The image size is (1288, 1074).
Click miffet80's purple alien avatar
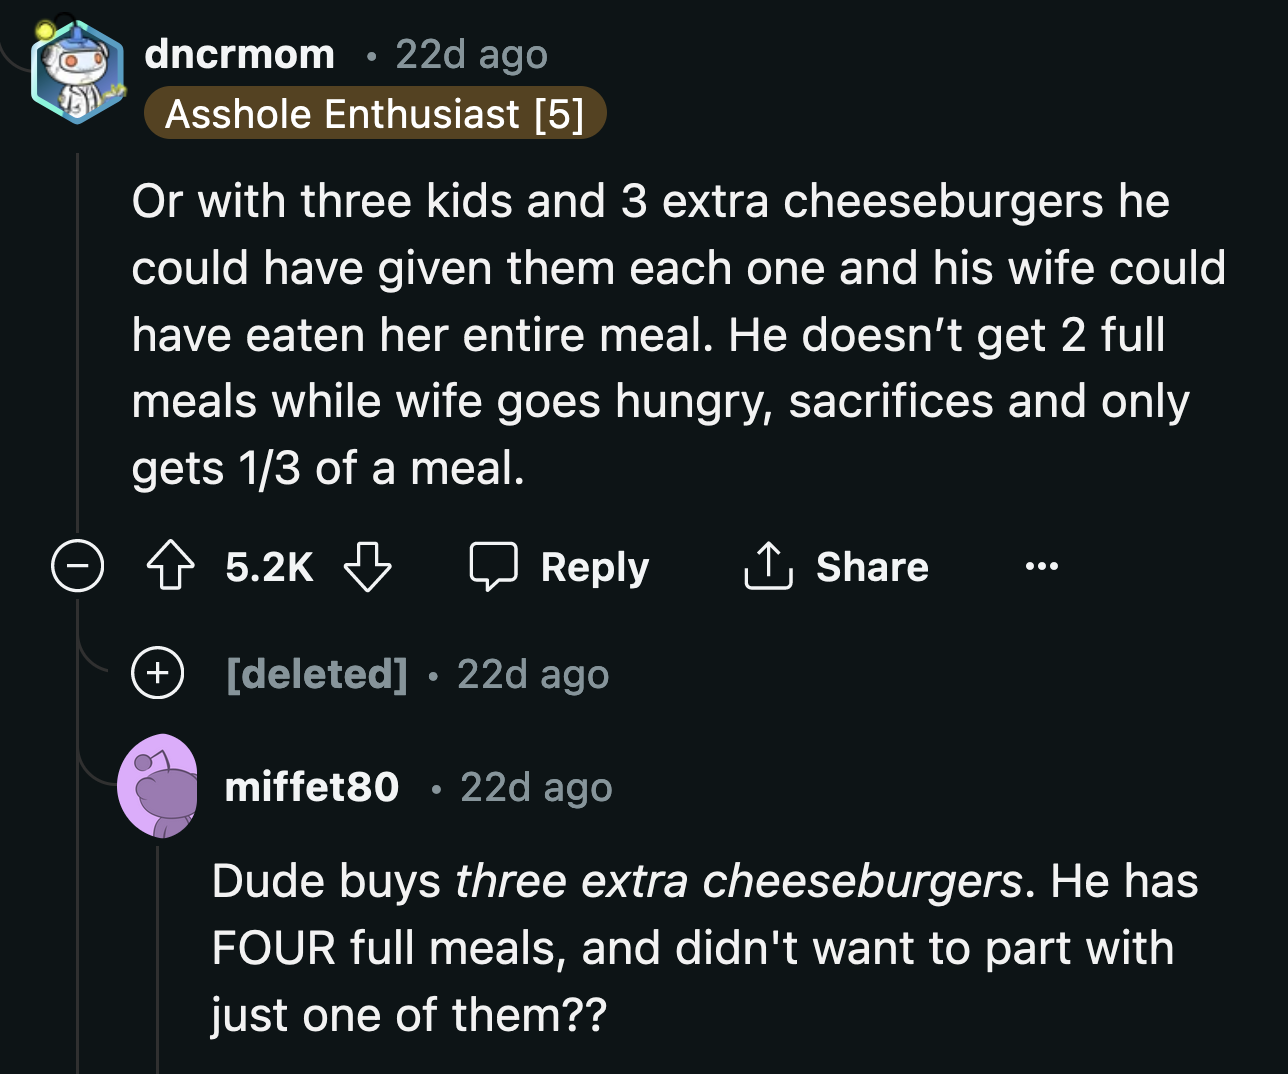click(160, 786)
